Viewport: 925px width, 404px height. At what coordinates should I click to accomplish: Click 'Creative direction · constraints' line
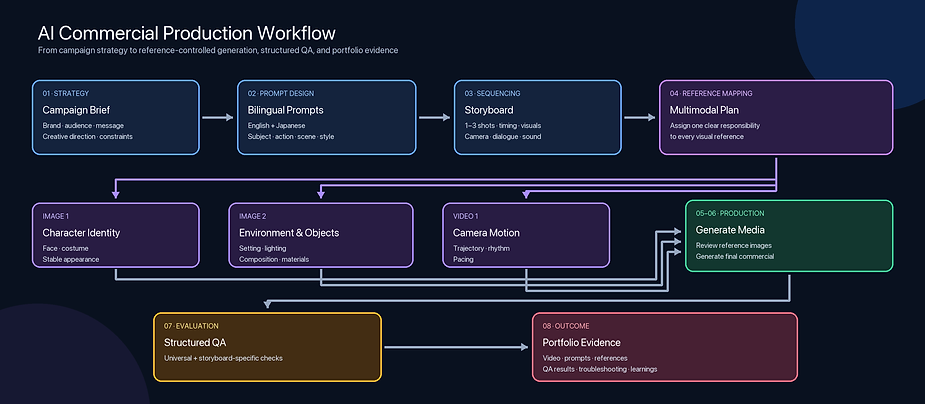point(87,136)
